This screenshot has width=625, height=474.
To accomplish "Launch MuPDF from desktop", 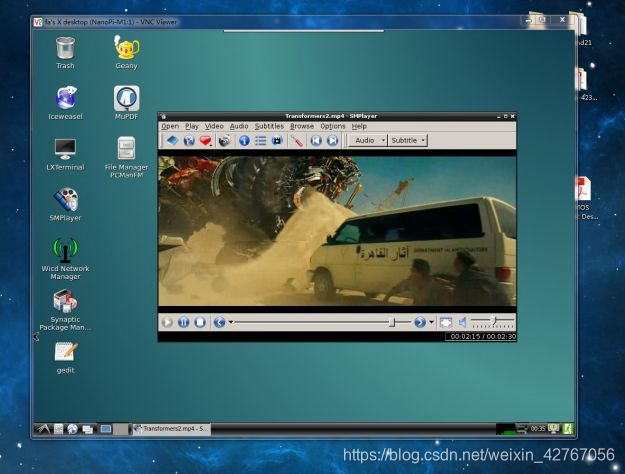I will (x=126, y=103).
